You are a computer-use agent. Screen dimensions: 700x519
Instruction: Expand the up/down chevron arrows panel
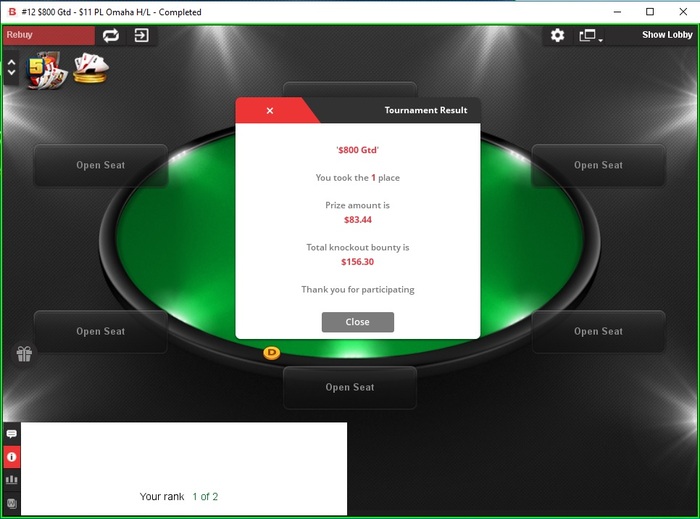pyautogui.click(x=12, y=67)
